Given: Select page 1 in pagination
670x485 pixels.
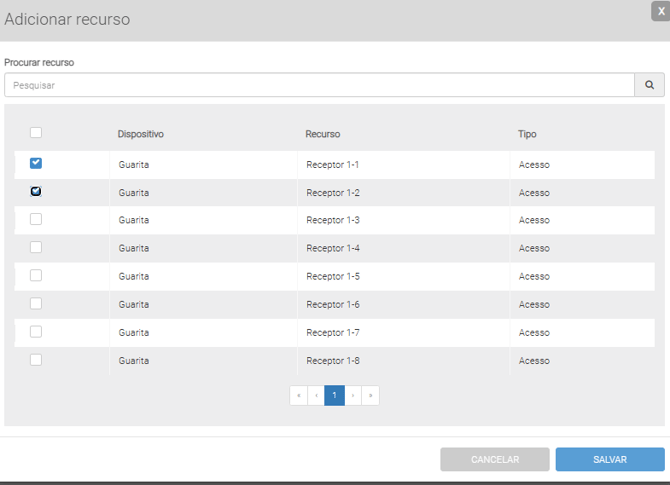Looking at the screenshot, I should click(334, 395).
